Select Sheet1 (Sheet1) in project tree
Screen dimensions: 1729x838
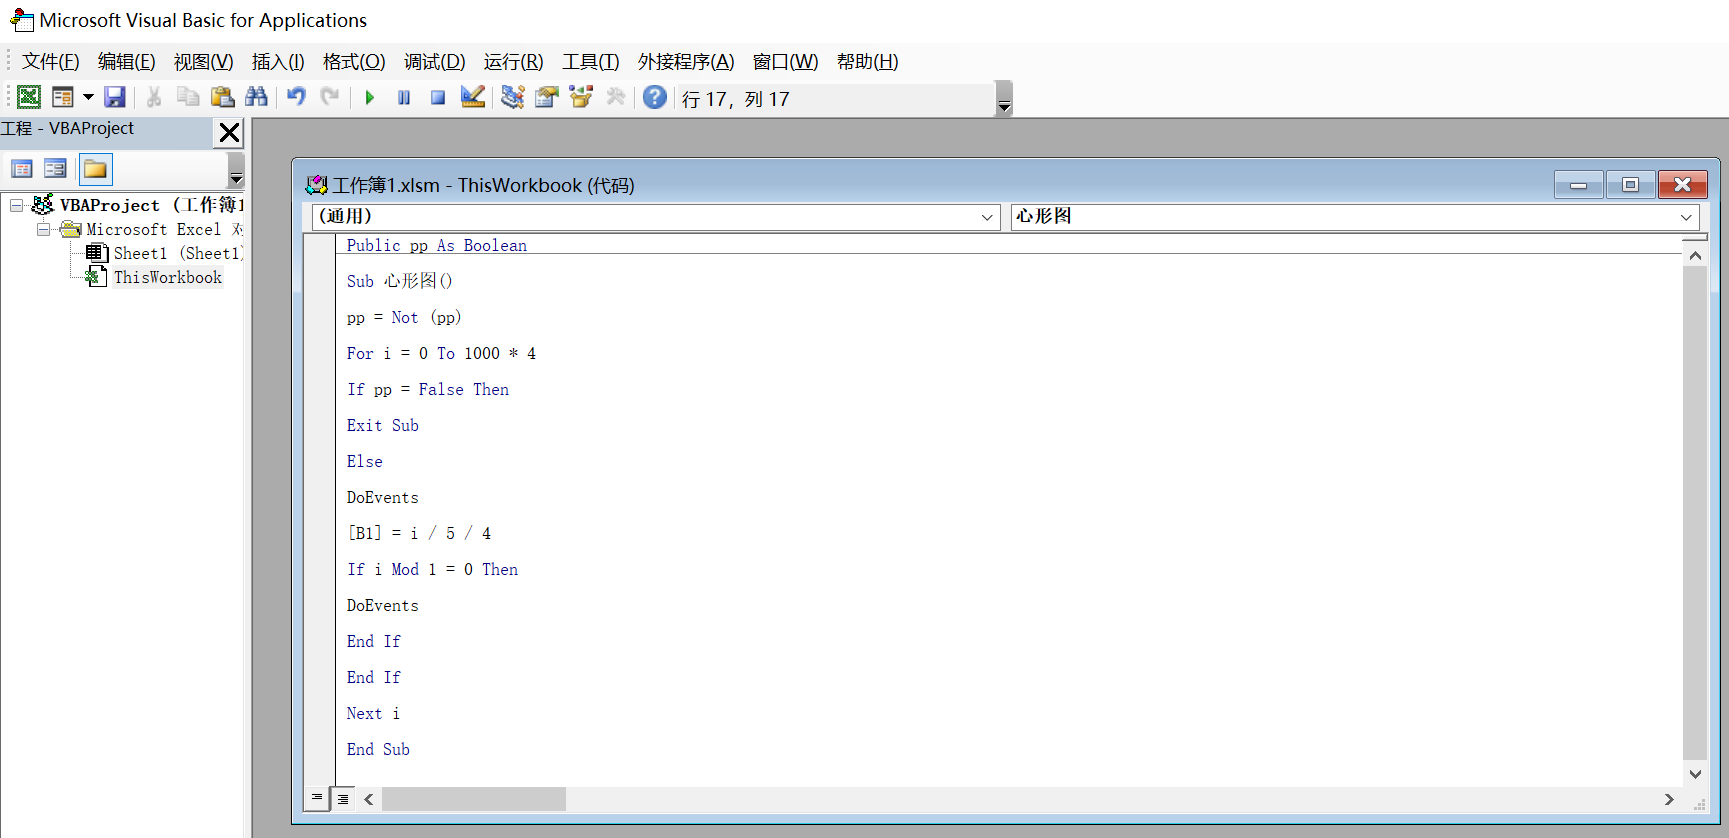pos(176,254)
